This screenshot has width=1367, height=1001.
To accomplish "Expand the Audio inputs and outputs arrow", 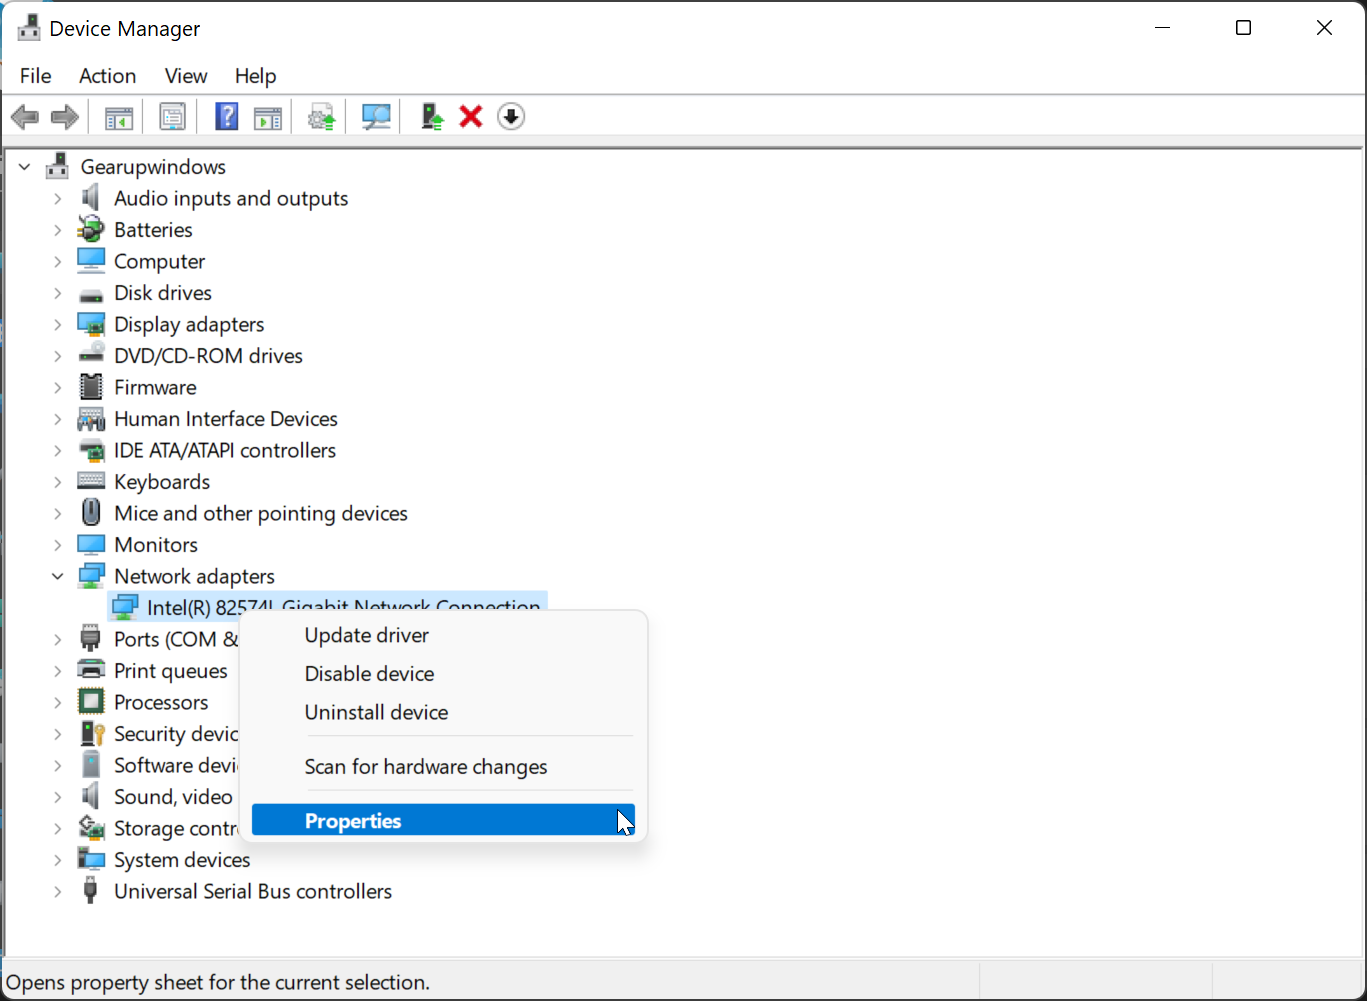I will [x=58, y=198].
